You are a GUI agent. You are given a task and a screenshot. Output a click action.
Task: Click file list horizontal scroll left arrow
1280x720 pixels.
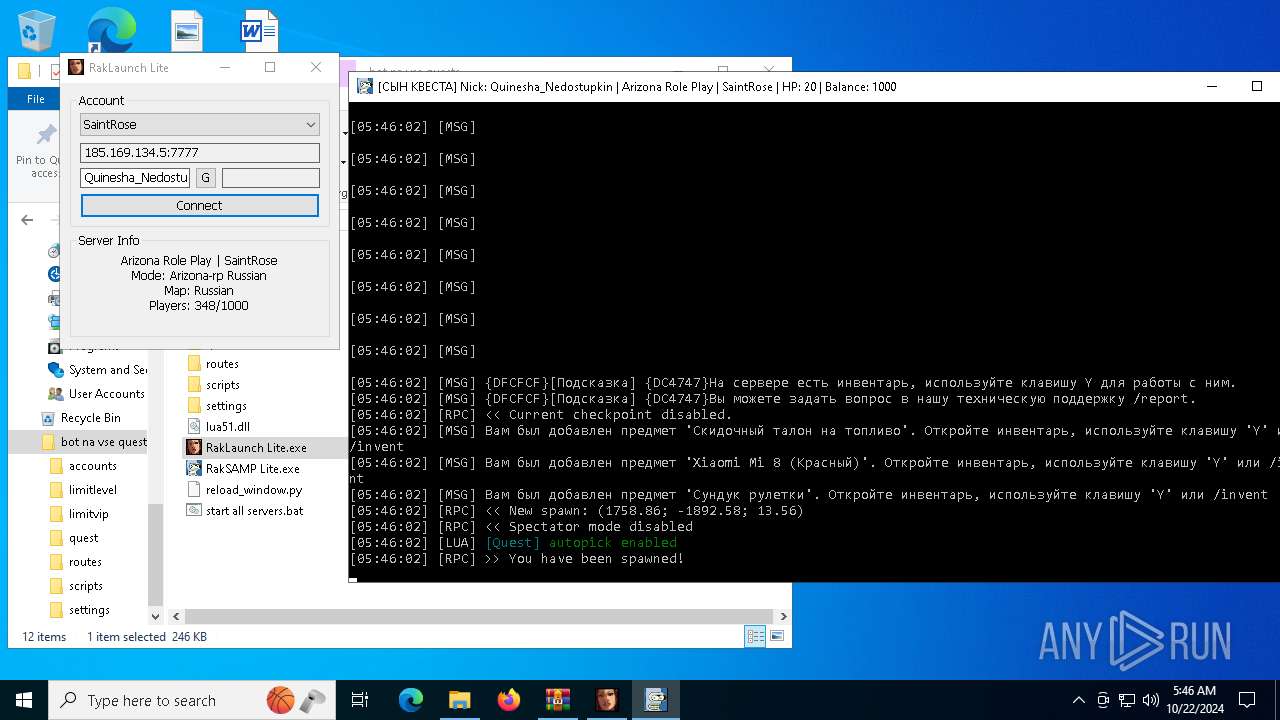click(175, 617)
